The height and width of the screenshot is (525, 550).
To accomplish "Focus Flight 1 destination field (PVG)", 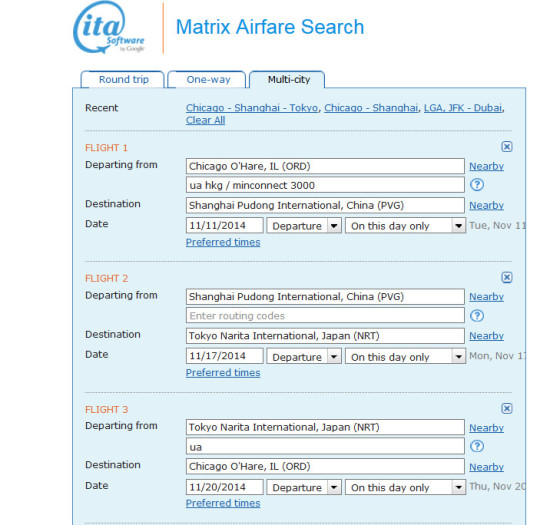I will [325, 206].
